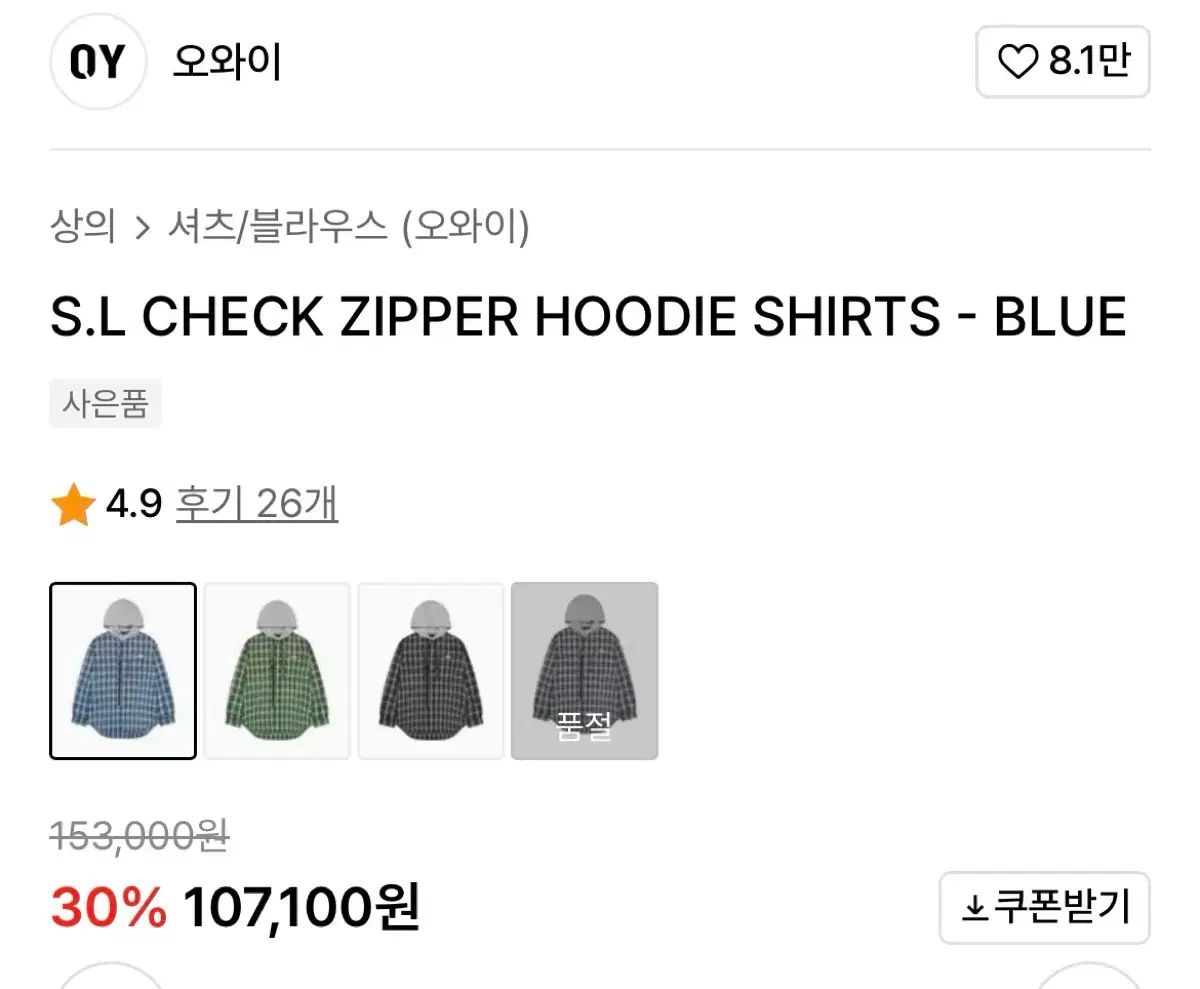The image size is (1200, 989).
Task: Go to 상의 category breadcrumb
Action: (83, 228)
